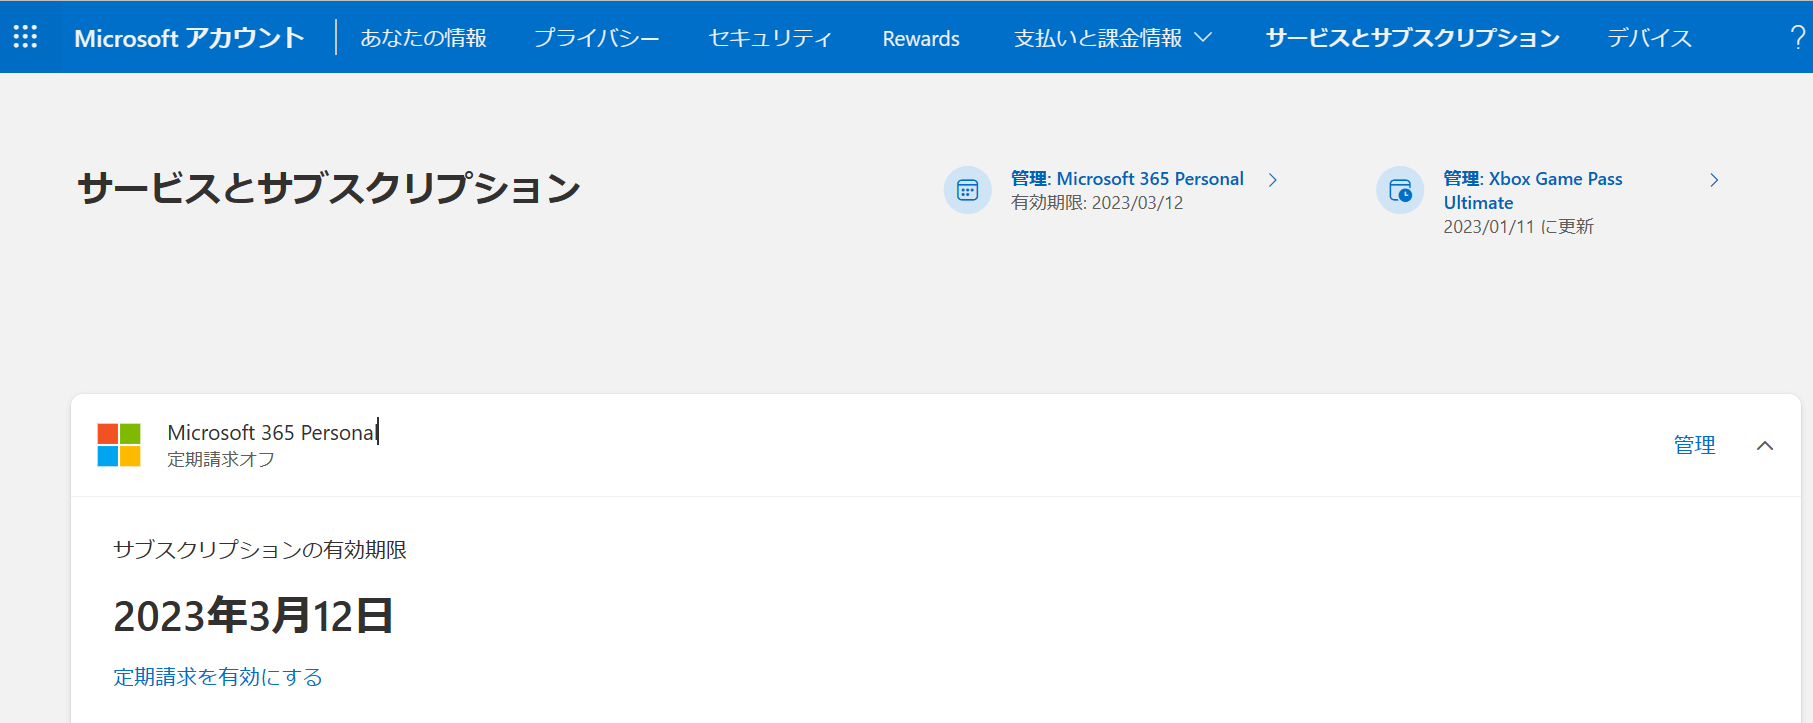Open 管理: Xbox Game Pass Ultimate link
Viewport: 1813px width, 723px height.
click(x=1533, y=191)
